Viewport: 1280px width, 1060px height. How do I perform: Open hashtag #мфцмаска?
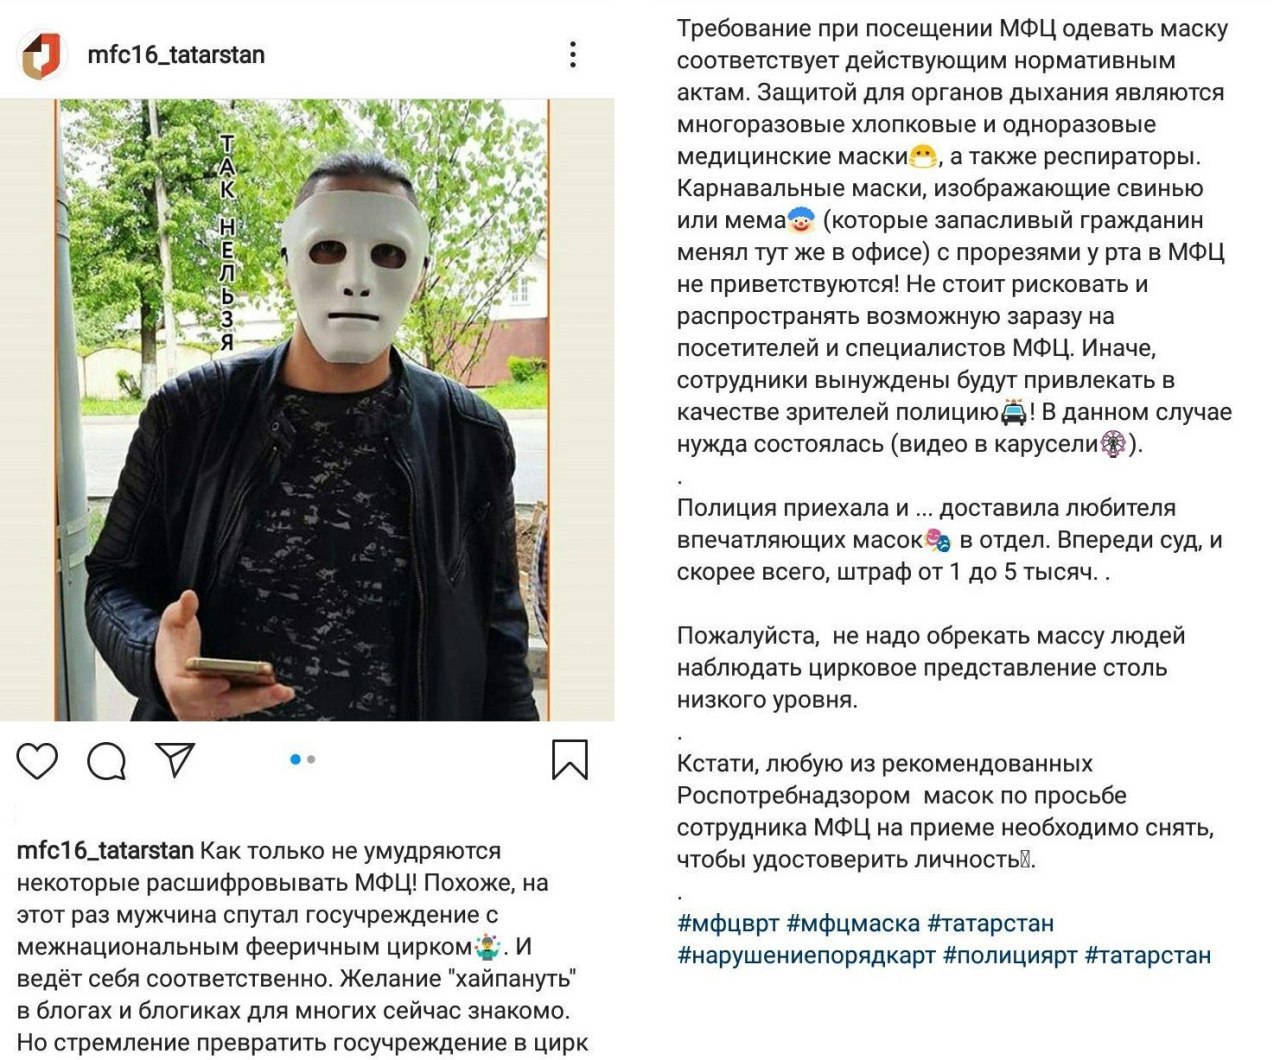click(x=853, y=923)
